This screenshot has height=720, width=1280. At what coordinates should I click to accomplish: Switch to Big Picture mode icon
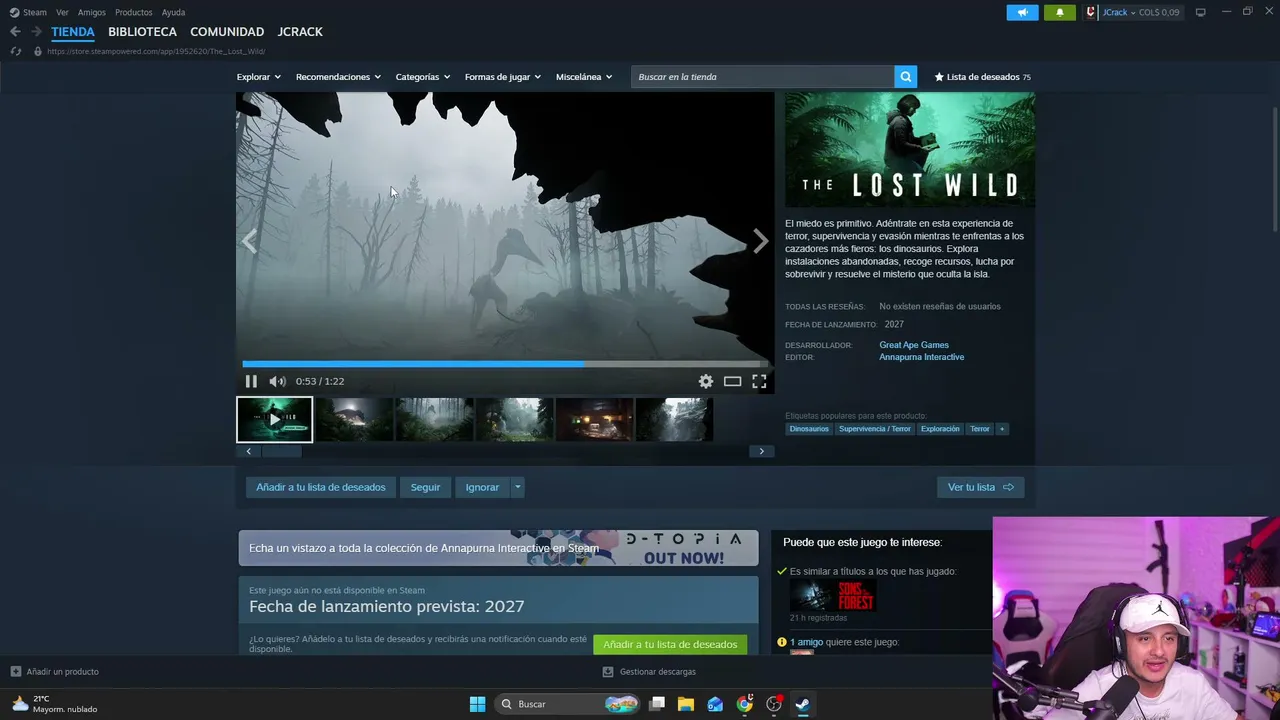(1201, 12)
